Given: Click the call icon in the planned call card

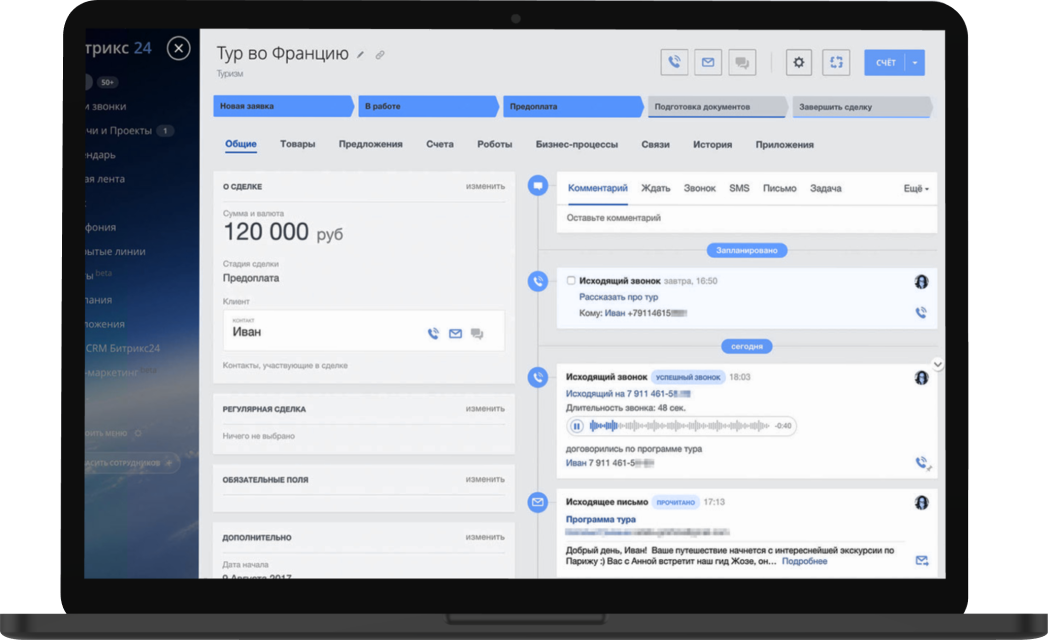Looking at the screenshot, I should 921,312.
